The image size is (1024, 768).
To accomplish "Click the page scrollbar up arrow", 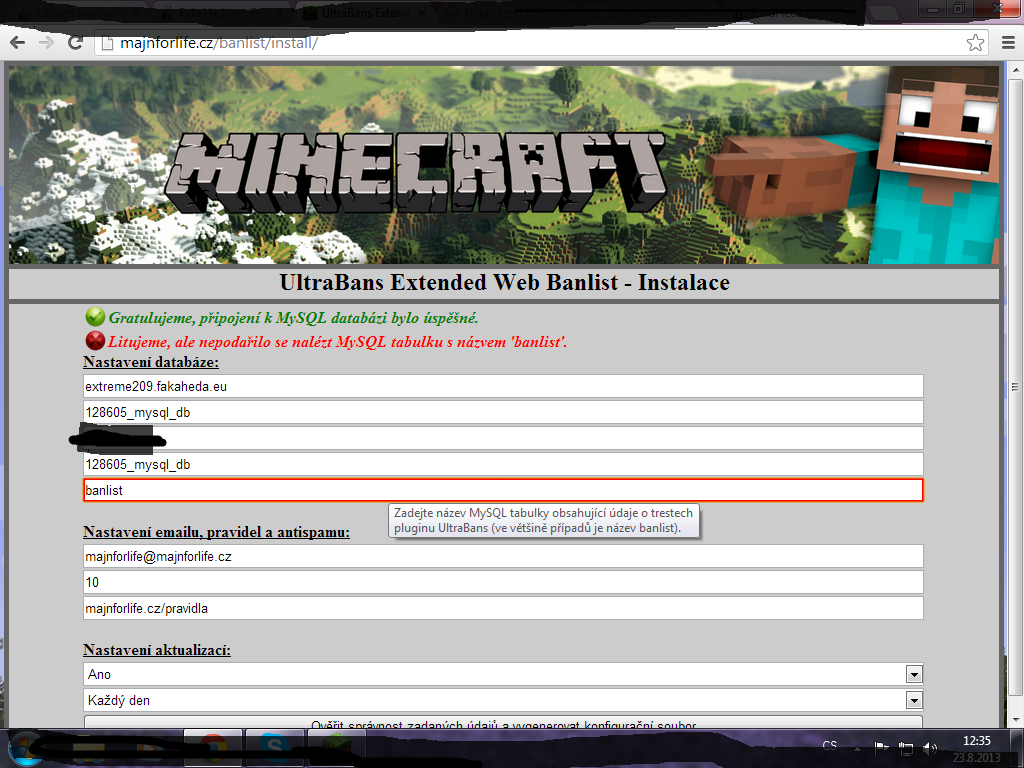I will (x=1016, y=69).
